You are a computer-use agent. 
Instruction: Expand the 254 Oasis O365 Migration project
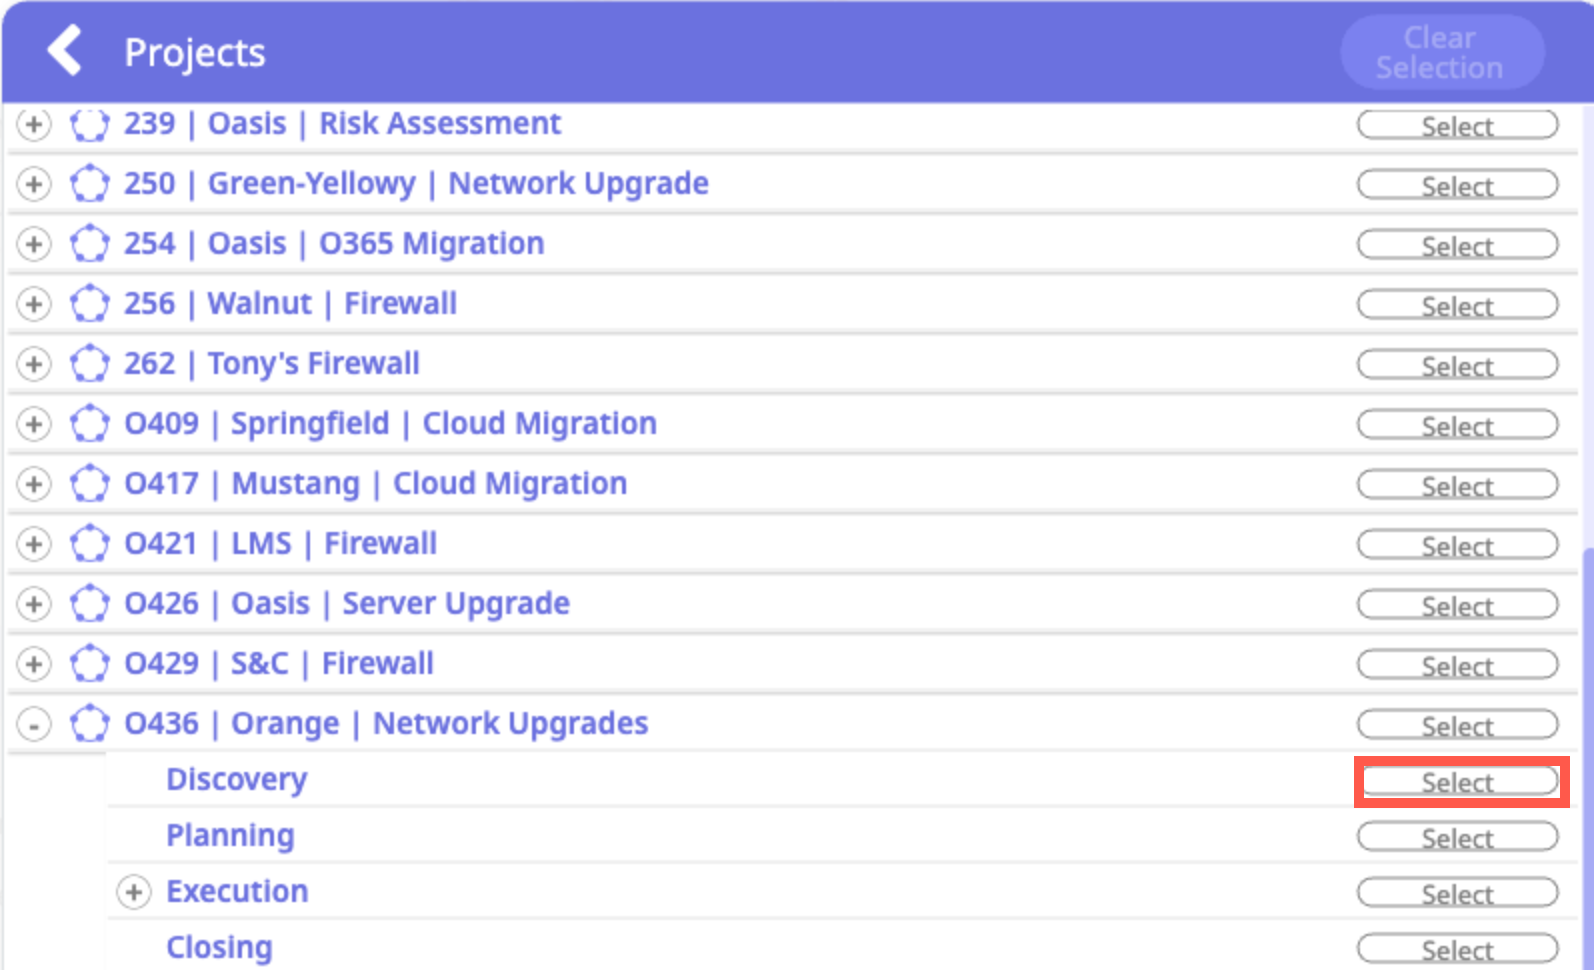click(x=34, y=244)
